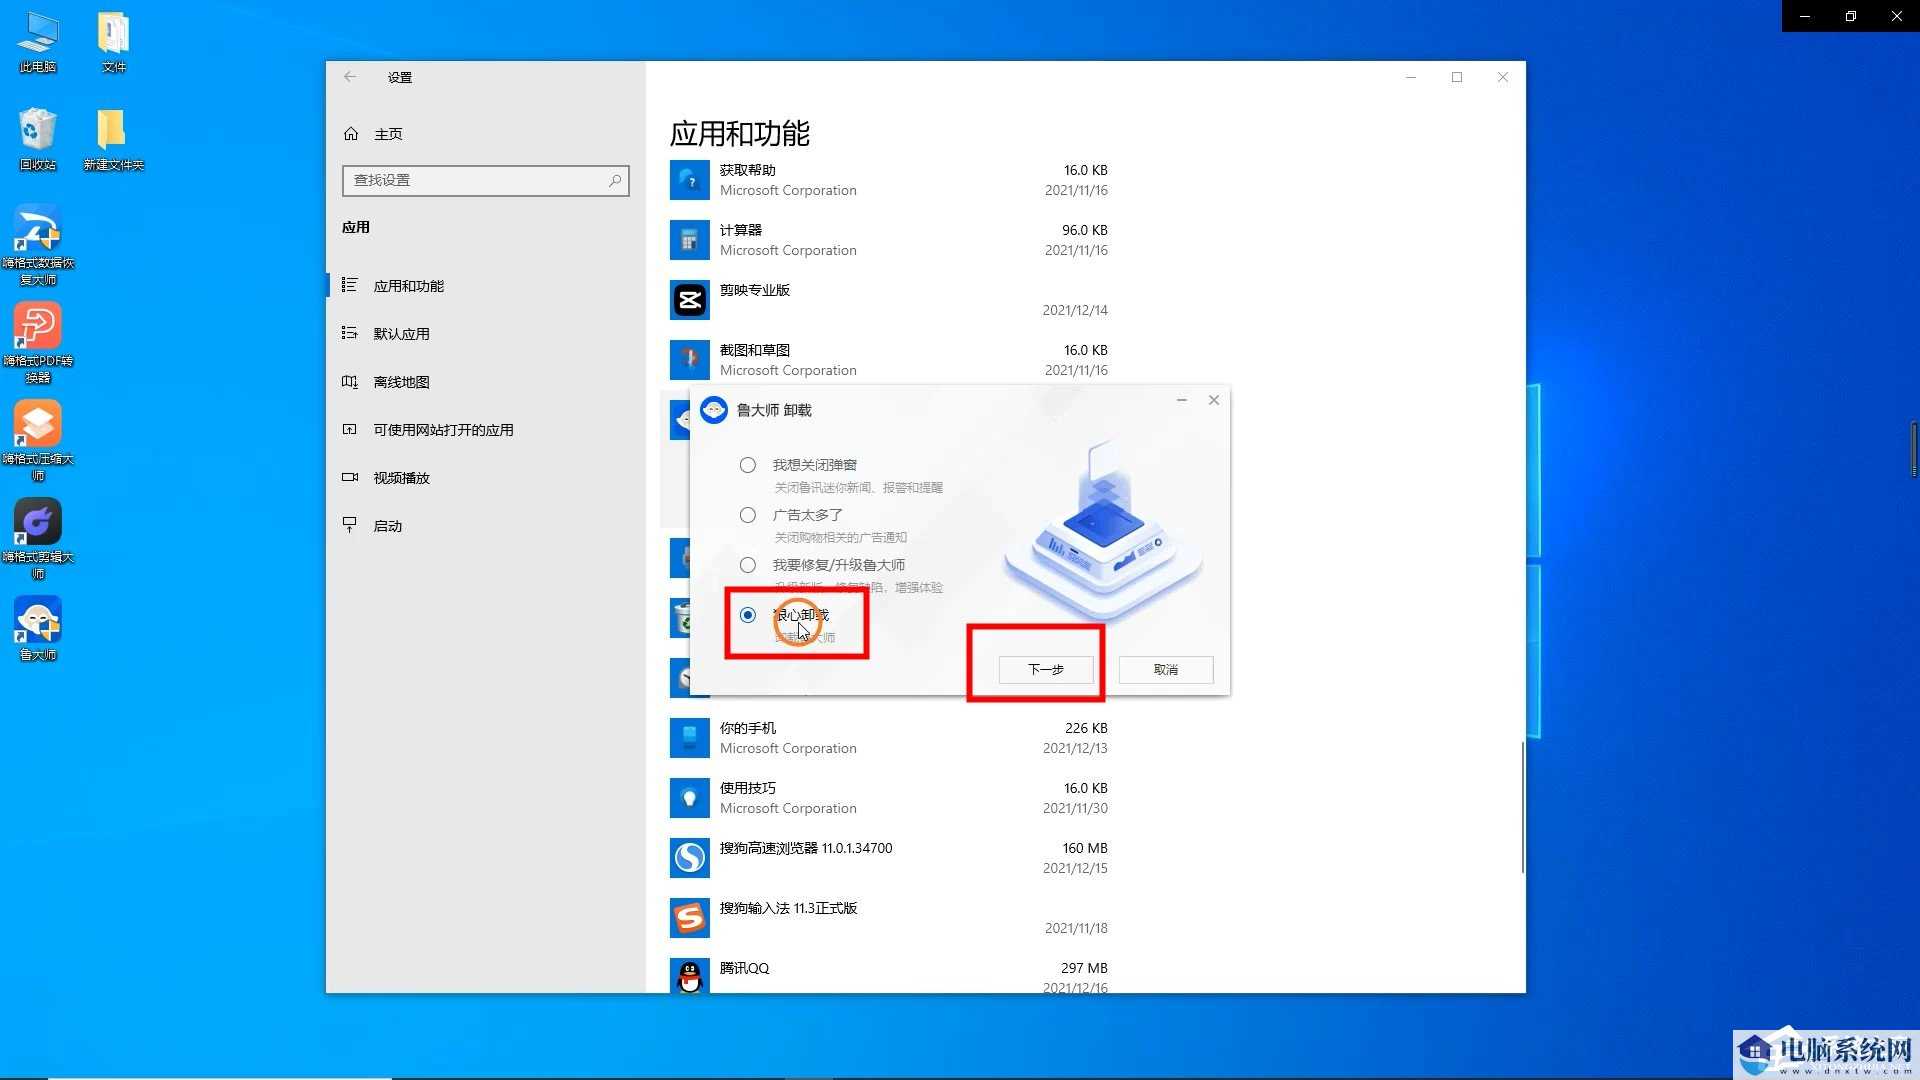Open 应用和功能 in Settings sidebar
The image size is (1920, 1080).
tap(486, 286)
